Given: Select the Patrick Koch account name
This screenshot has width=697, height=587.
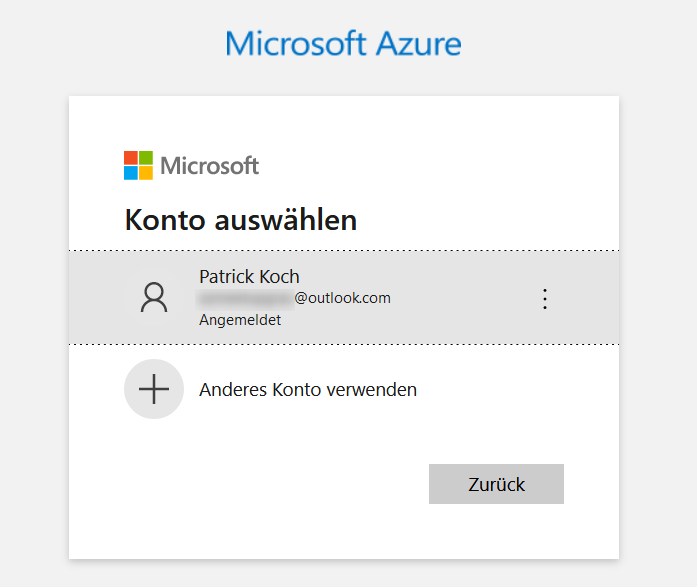Looking at the screenshot, I should pyautogui.click(x=249, y=277).
